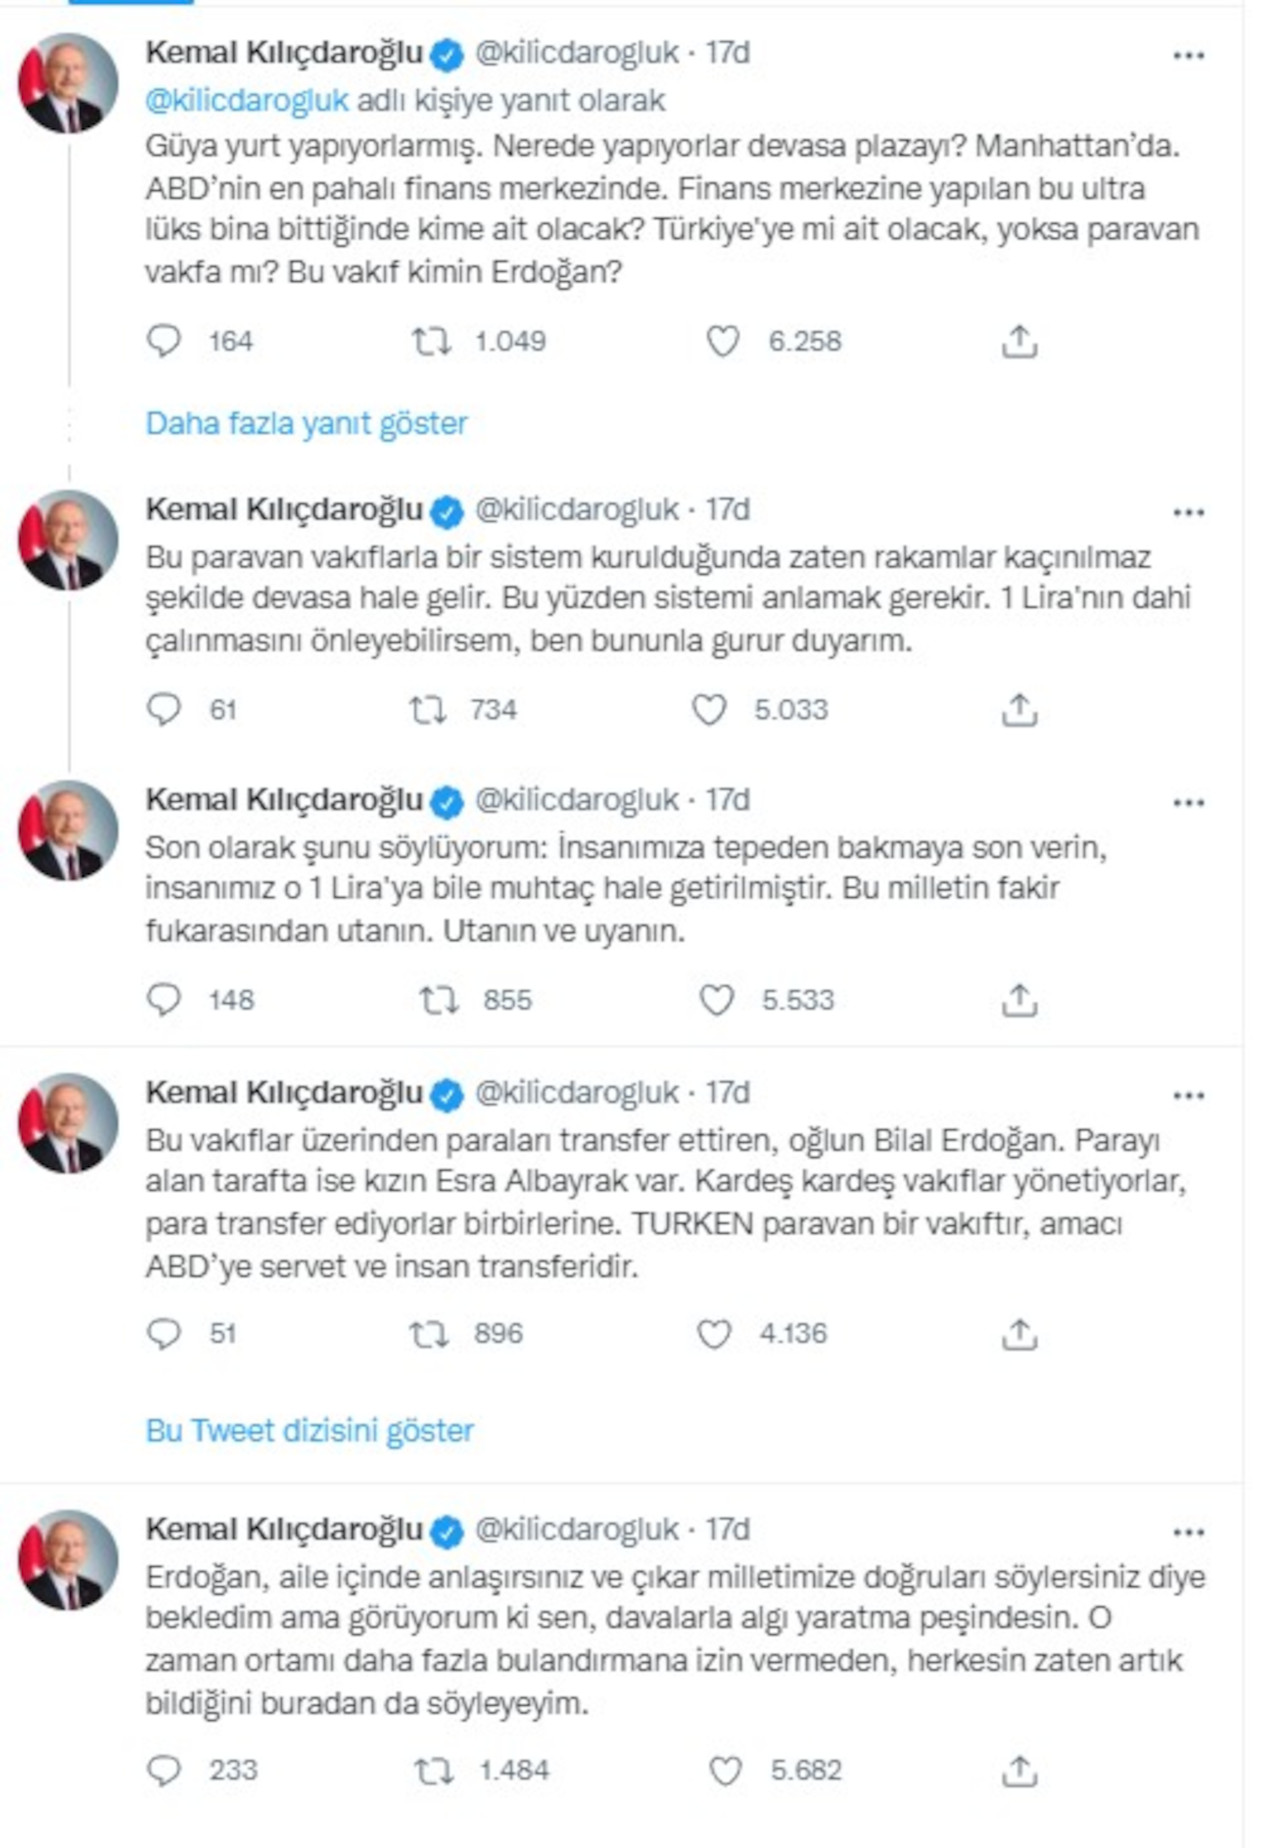This screenshot has width=1280, height=1848.
Task: Like the tweet with 5.533 likes
Action: coord(716,999)
